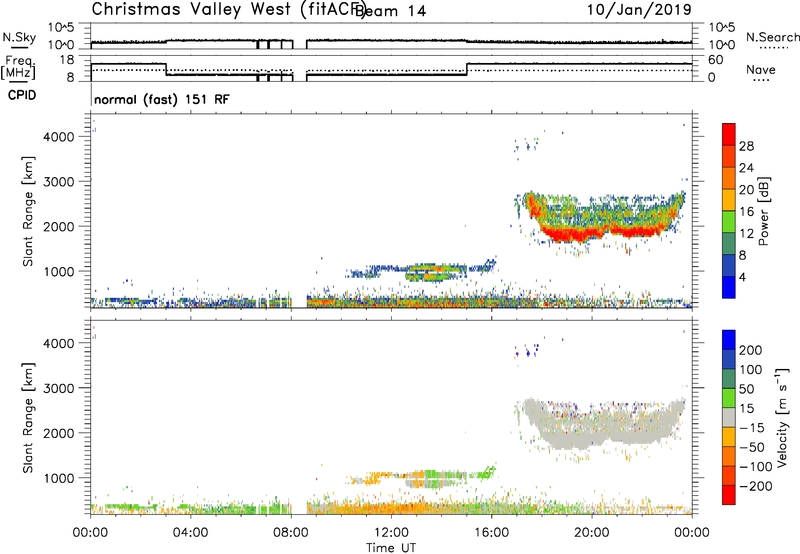Screen dimensions: 800x554
Task: Select the Velocity [m s-1] colorbar title
Action: coord(782,417)
